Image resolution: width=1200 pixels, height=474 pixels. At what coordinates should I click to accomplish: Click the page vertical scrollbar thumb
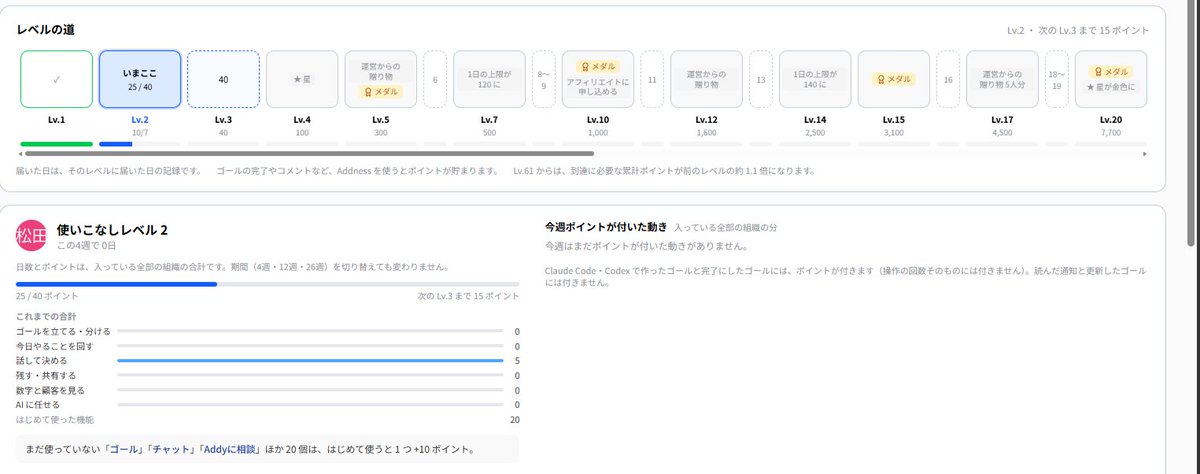point(1190,125)
